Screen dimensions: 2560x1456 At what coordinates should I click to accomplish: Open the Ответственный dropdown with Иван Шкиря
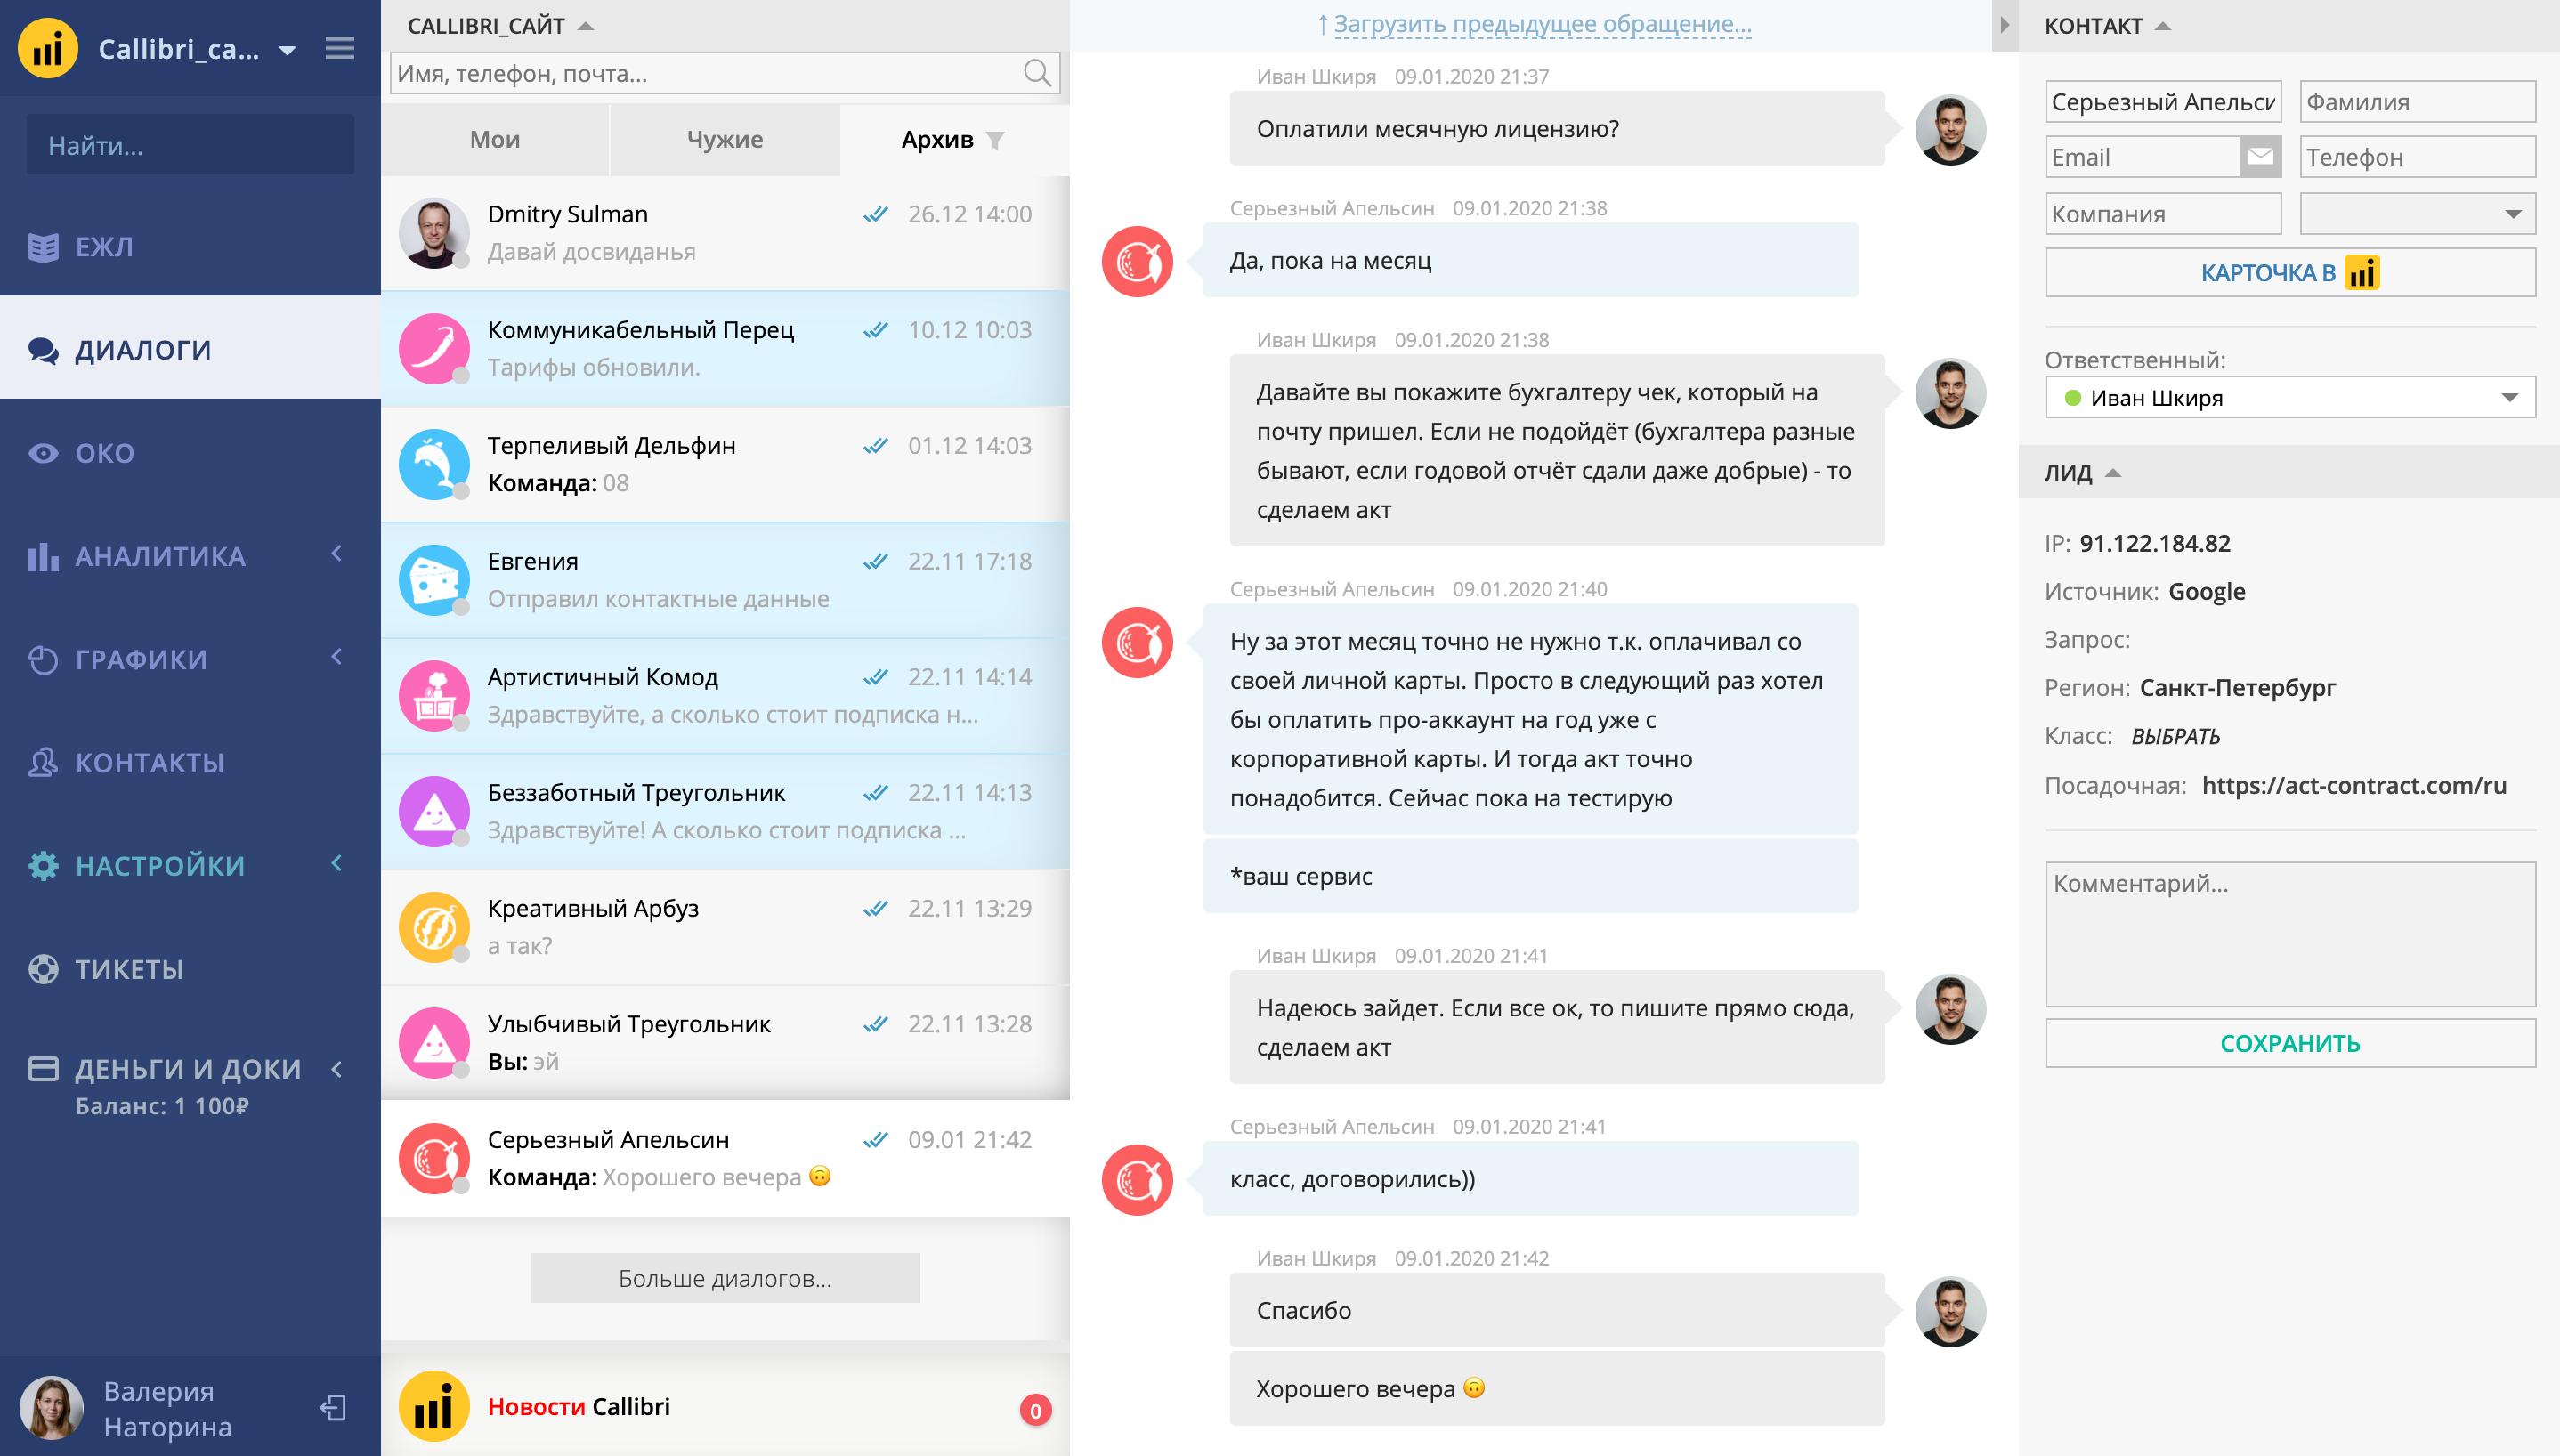coord(2290,398)
